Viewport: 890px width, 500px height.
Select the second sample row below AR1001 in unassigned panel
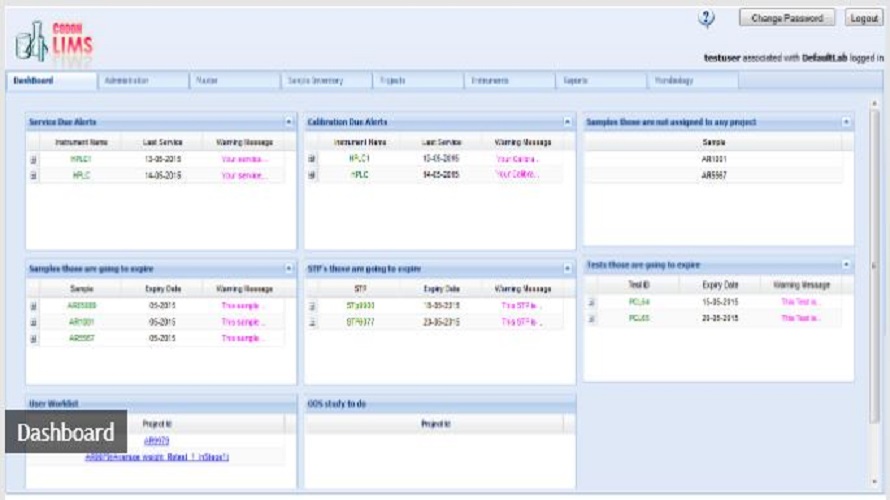pyautogui.click(x=713, y=176)
